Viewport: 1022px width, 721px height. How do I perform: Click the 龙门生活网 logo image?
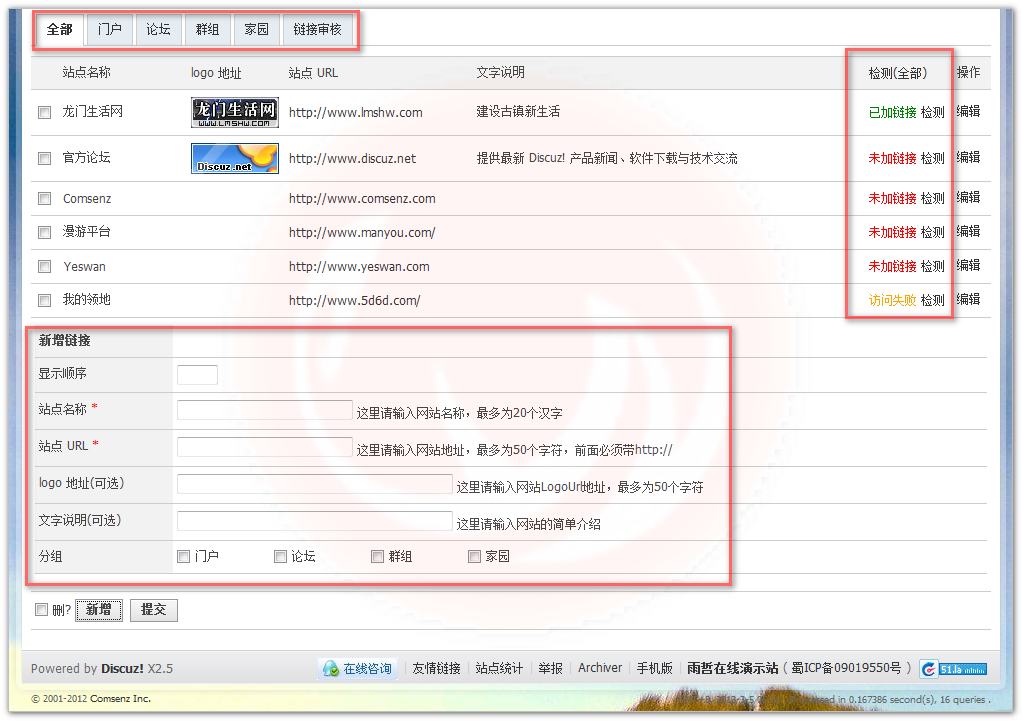235,112
